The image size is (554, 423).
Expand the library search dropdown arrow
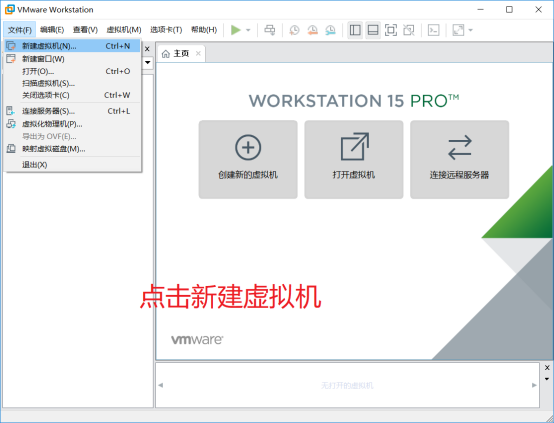point(148,63)
